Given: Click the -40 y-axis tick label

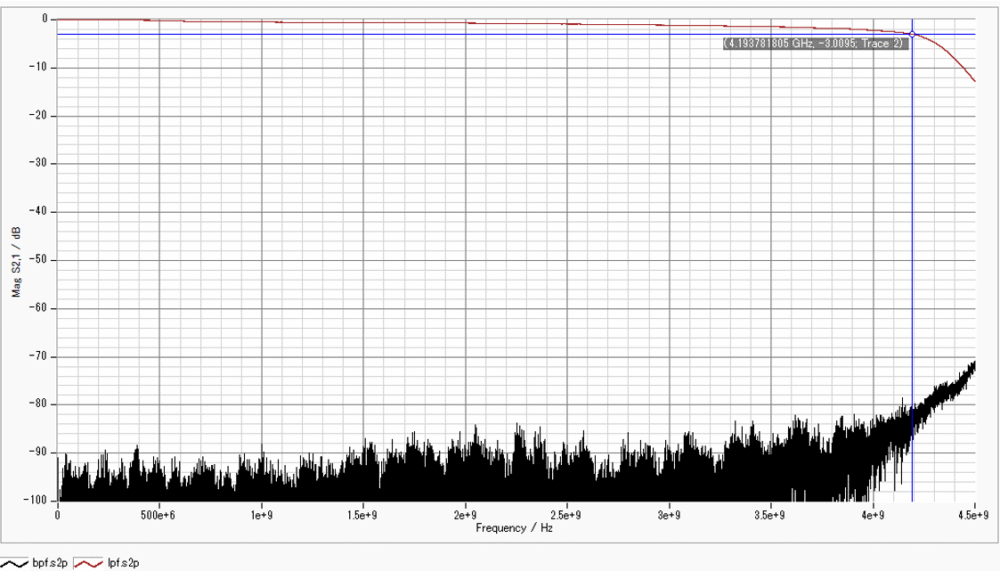Looking at the screenshot, I should pos(40,212).
